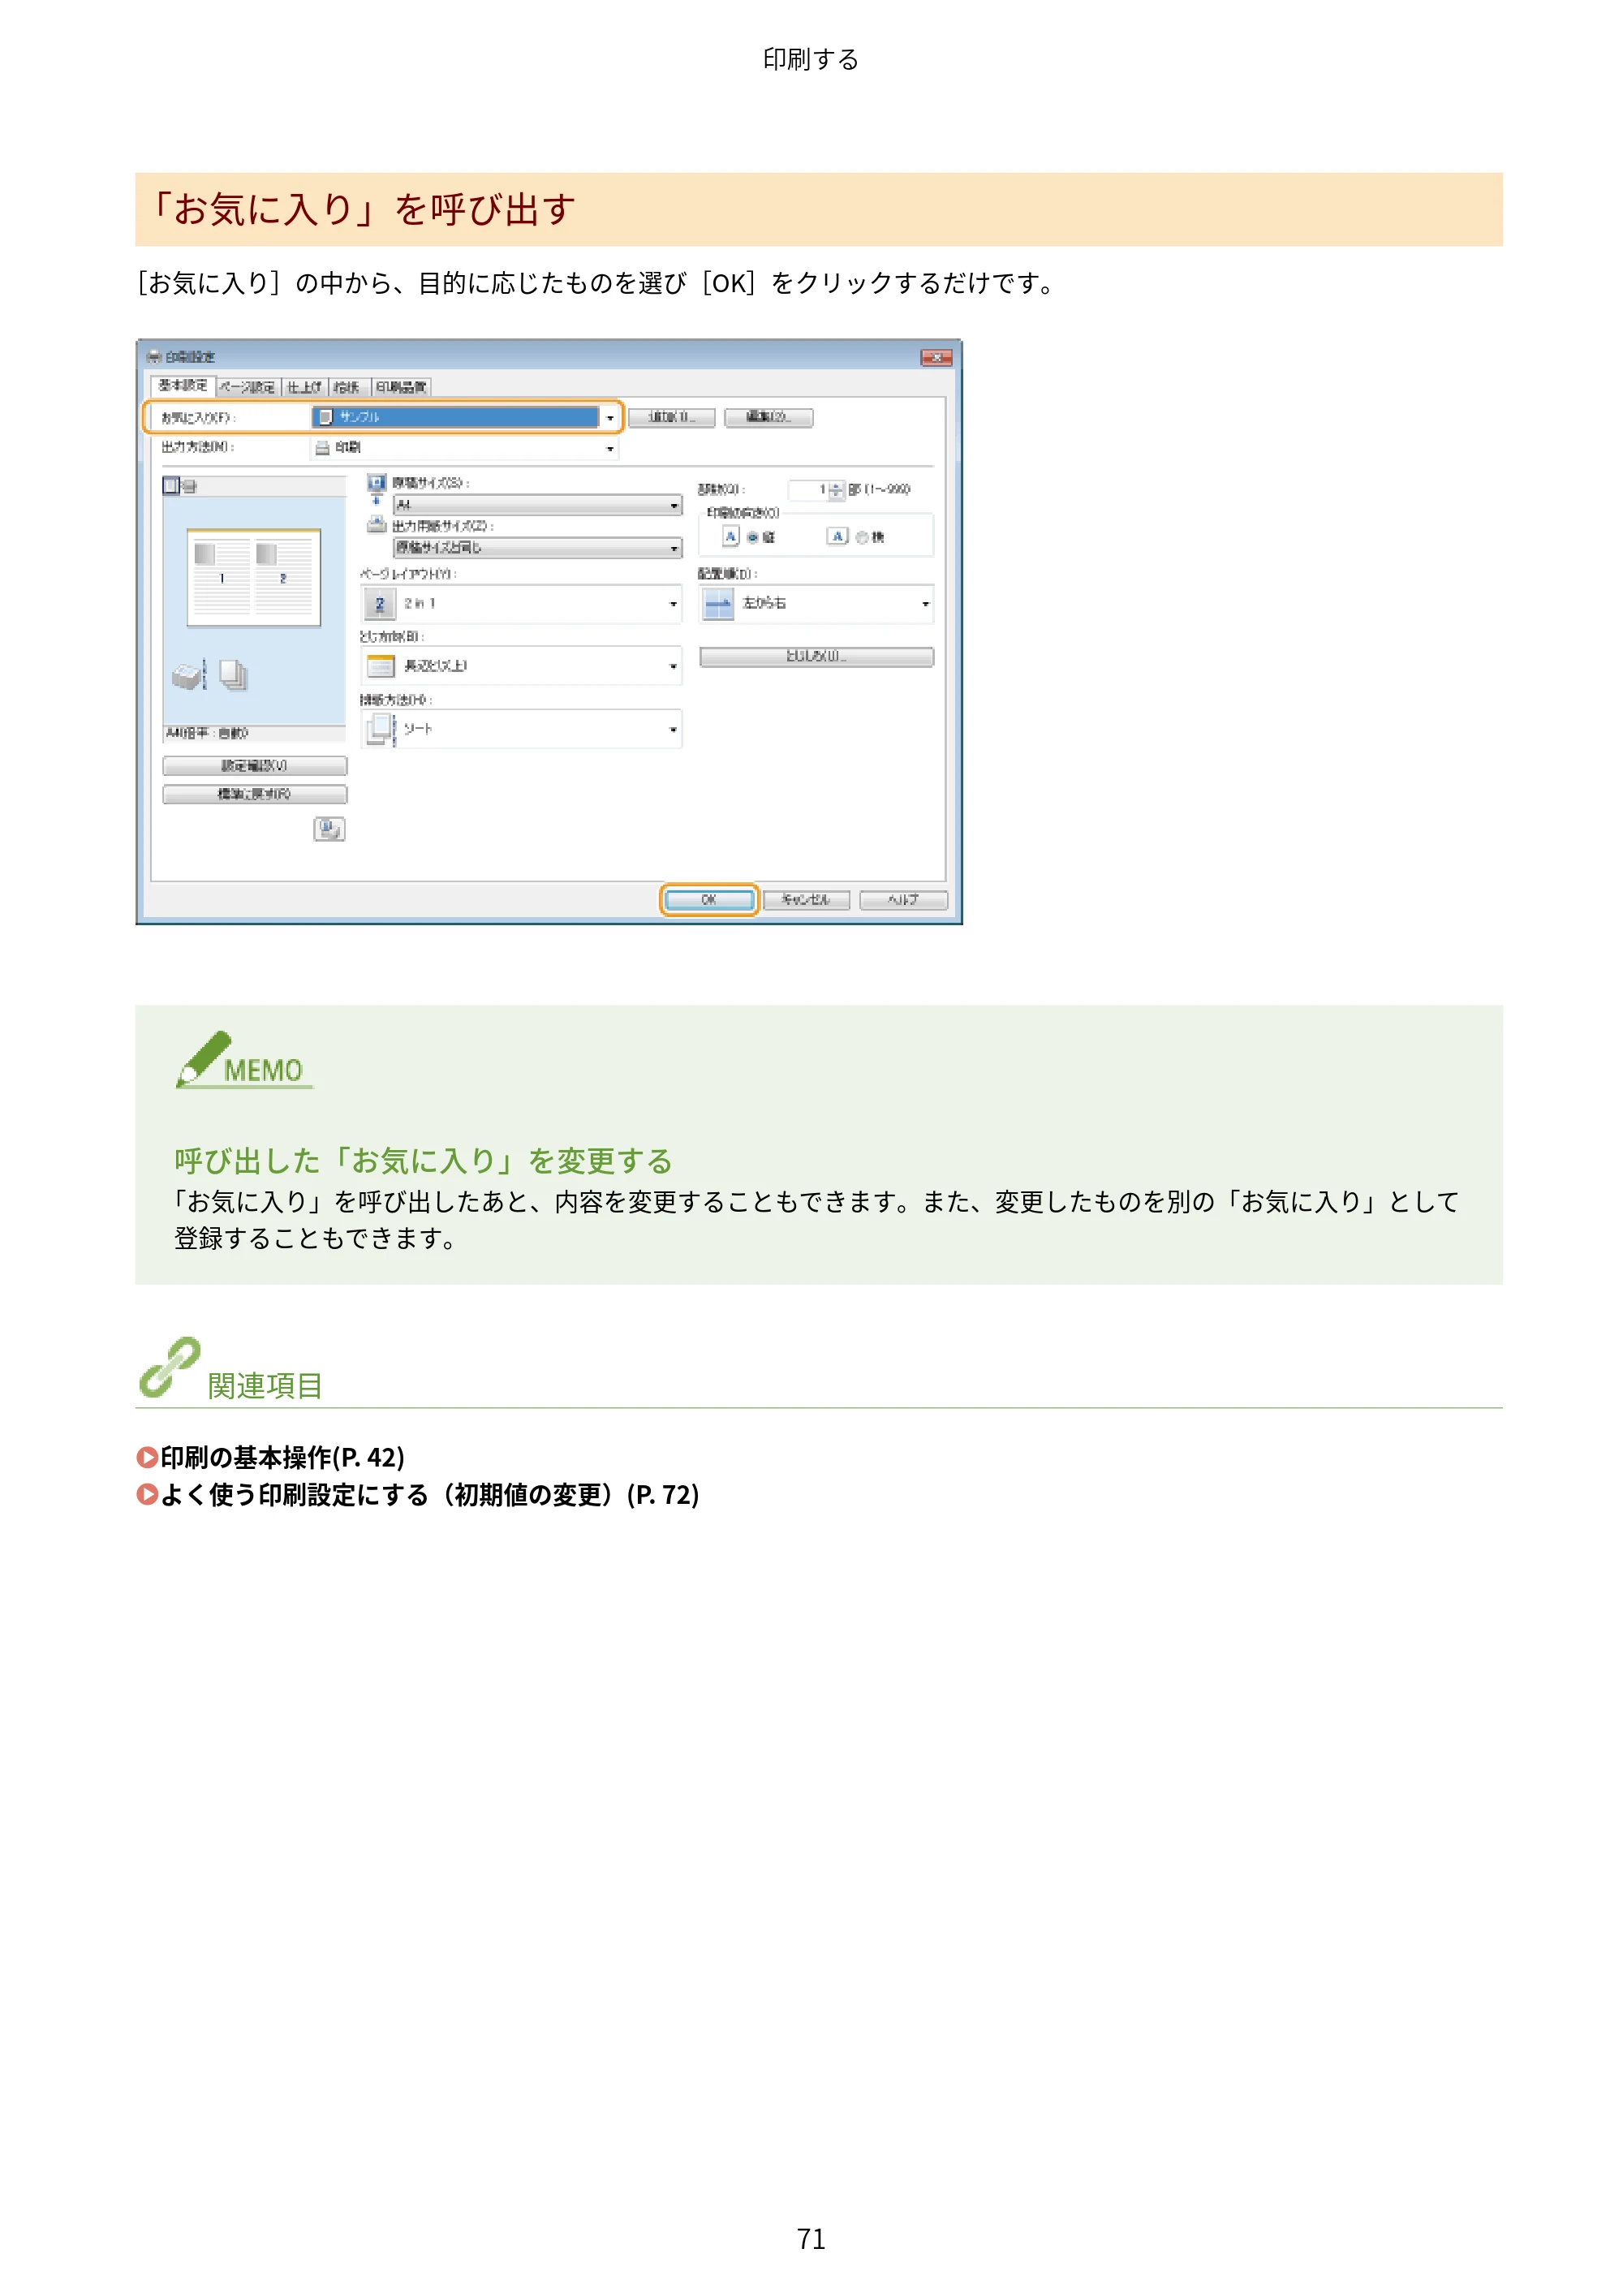The width and height of the screenshot is (1623, 2296).
Task: Click the printer finishing icon in preview
Action: [188, 676]
